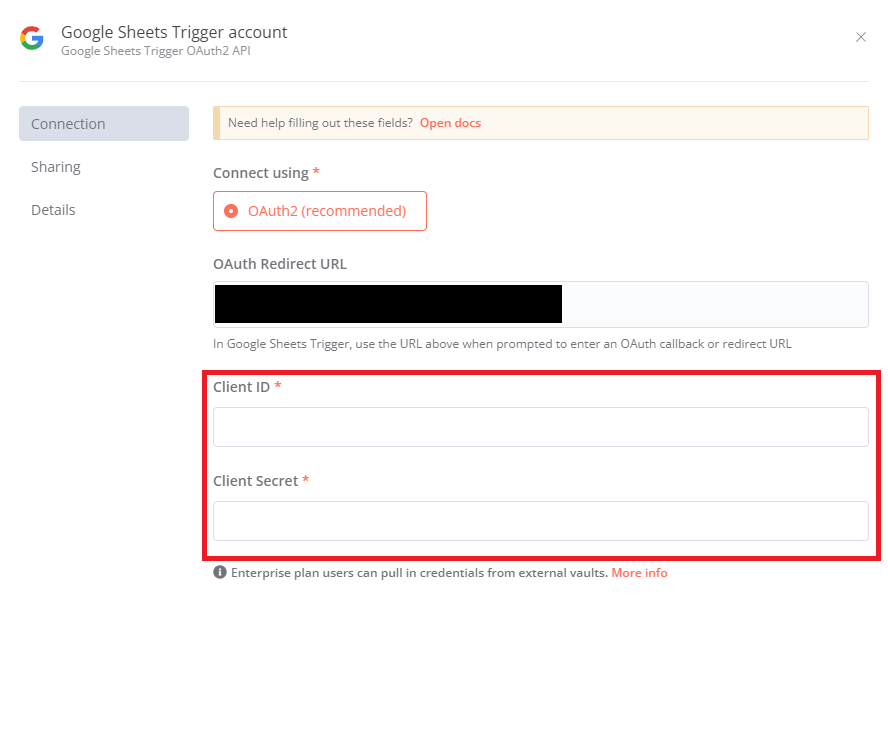The image size is (888, 748).
Task: Click the Google Sheets Trigger OAuth2 API subtitle
Action: 156,51
